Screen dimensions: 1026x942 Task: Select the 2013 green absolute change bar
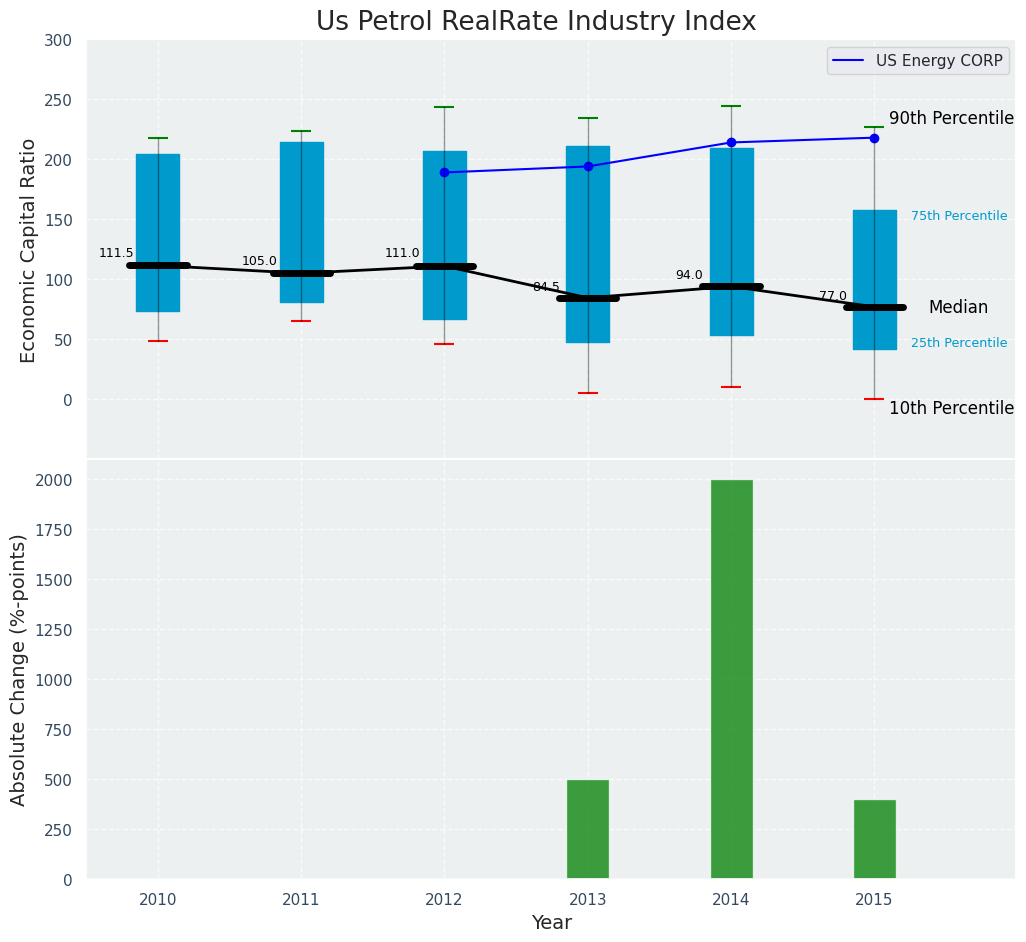point(588,829)
